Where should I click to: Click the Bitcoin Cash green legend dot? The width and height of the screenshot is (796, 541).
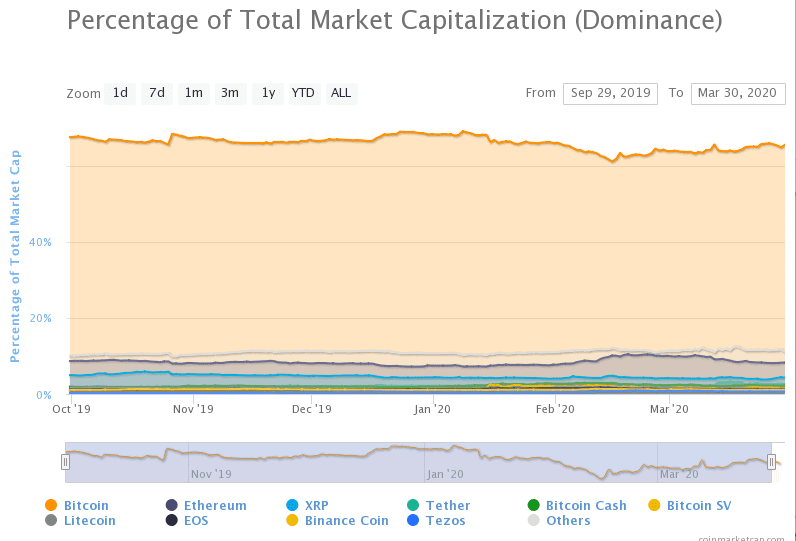point(534,505)
